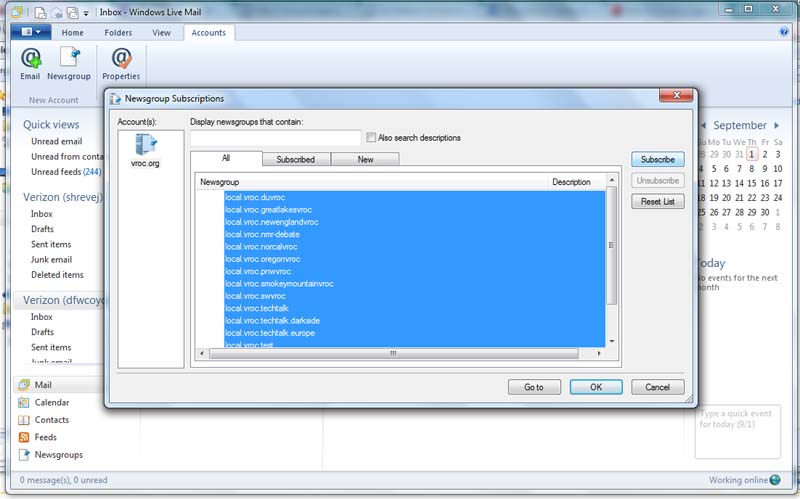This screenshot has height=499, width=800.
Task: Open Inbox under Verizon (dfwcoy
Action: click(42, 317)
